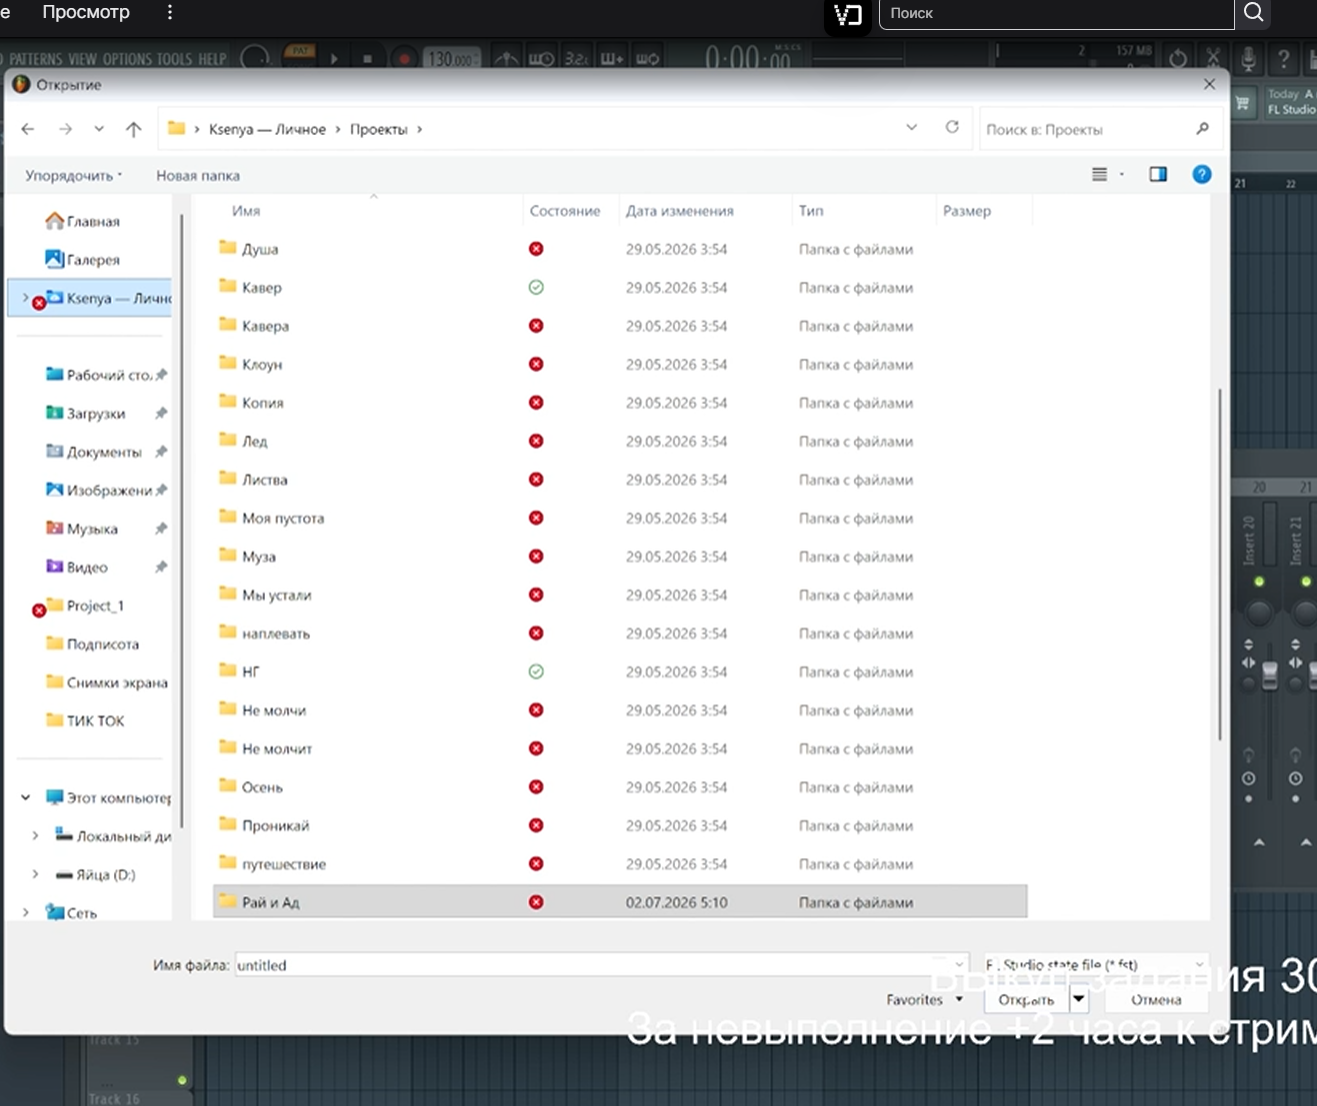Click the Новая папка button
Screen dimensions: 1317x1106
coord(198,175)
